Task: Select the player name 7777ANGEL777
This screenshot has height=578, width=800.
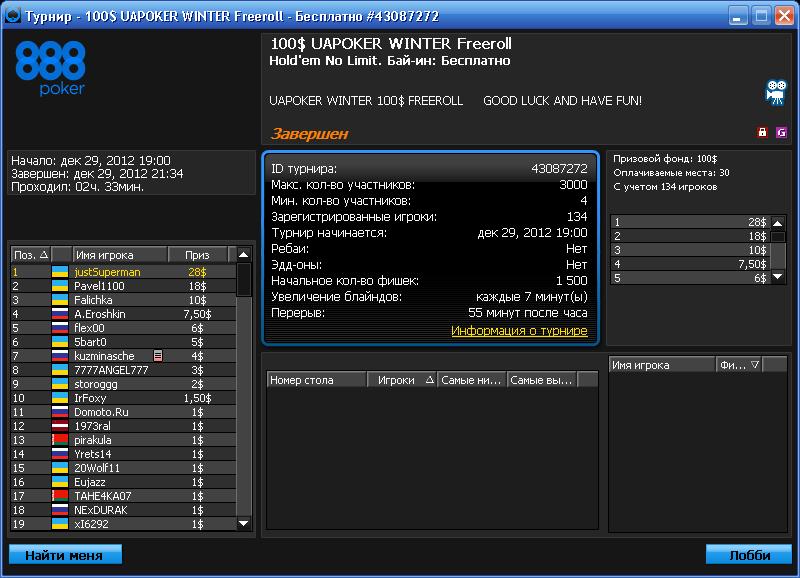Action: (x=111, y=370)
